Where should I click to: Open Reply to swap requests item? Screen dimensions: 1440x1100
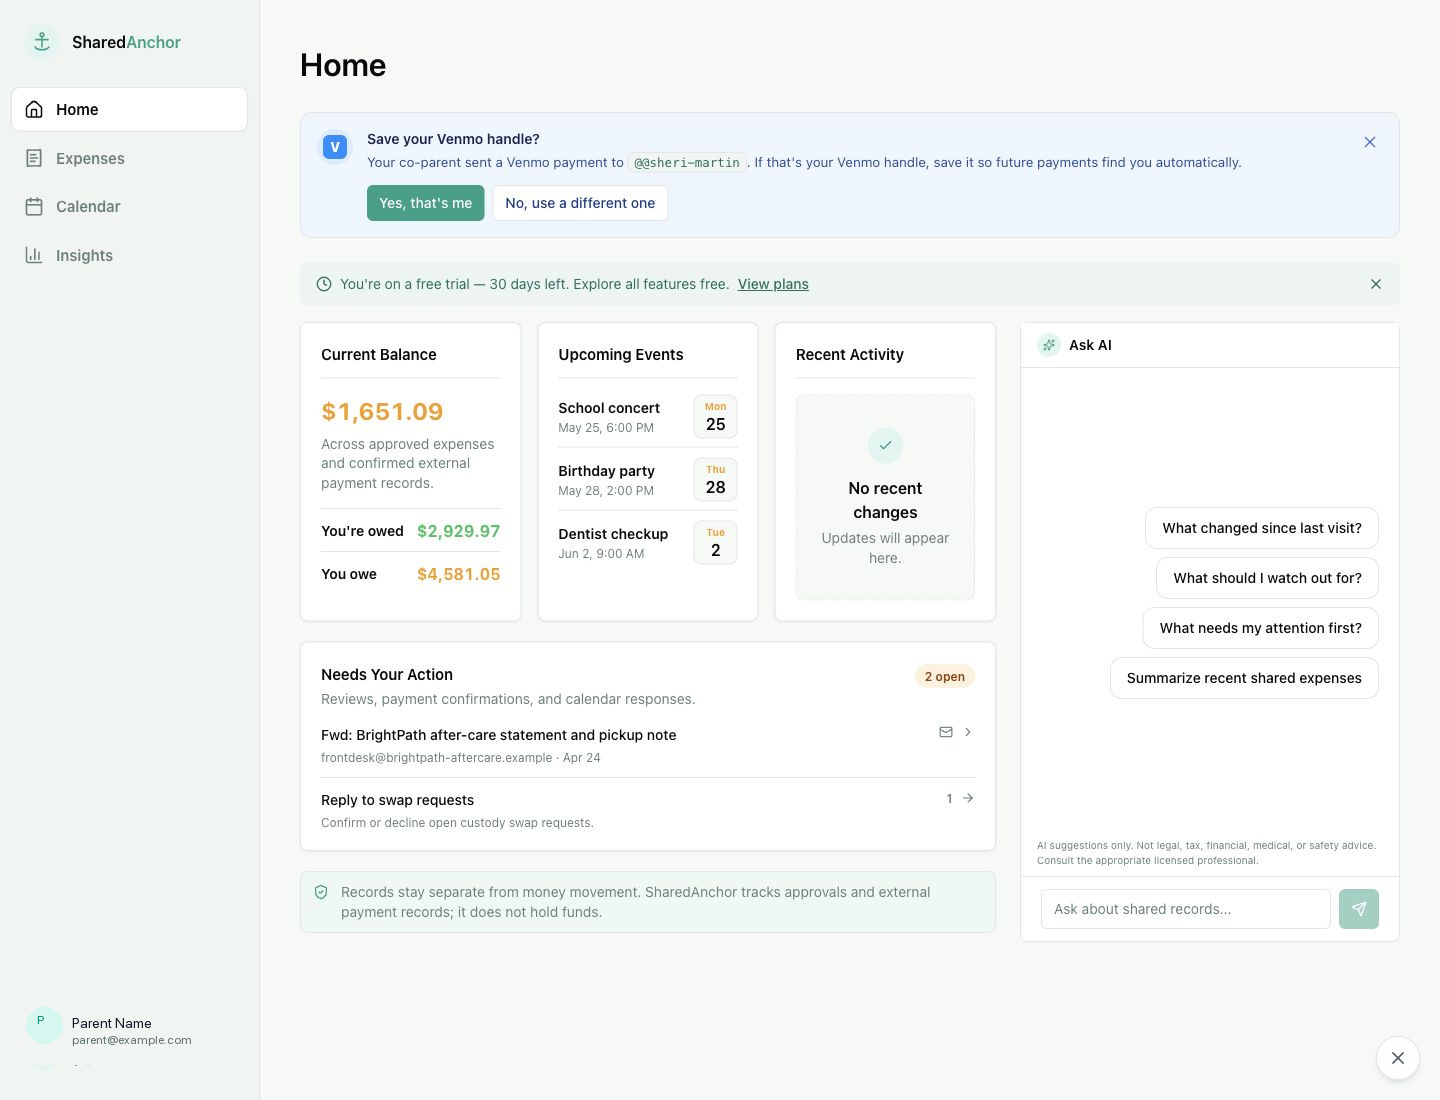(x=648, y=810)
